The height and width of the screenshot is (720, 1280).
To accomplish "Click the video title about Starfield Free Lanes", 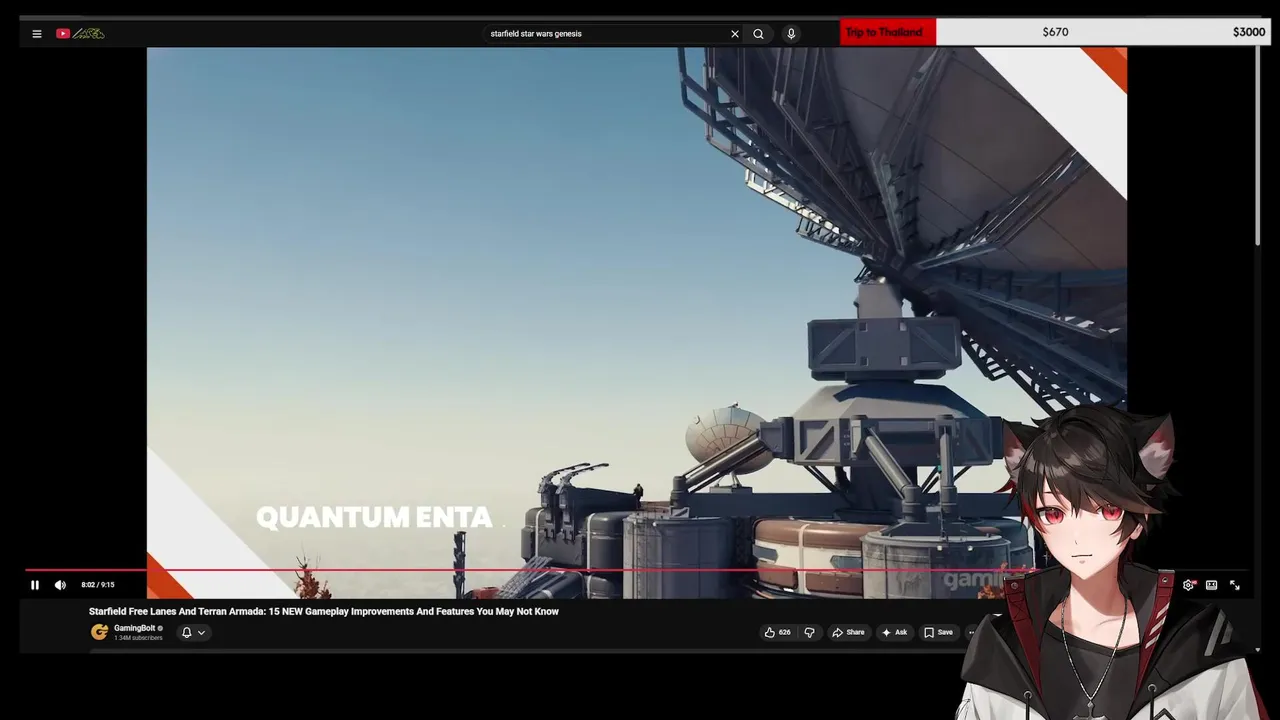I will (x=324, y=611).
